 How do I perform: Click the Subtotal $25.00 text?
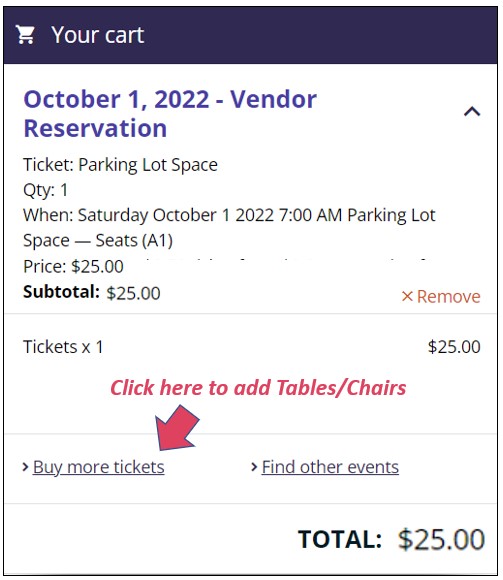tap(92, 293)
